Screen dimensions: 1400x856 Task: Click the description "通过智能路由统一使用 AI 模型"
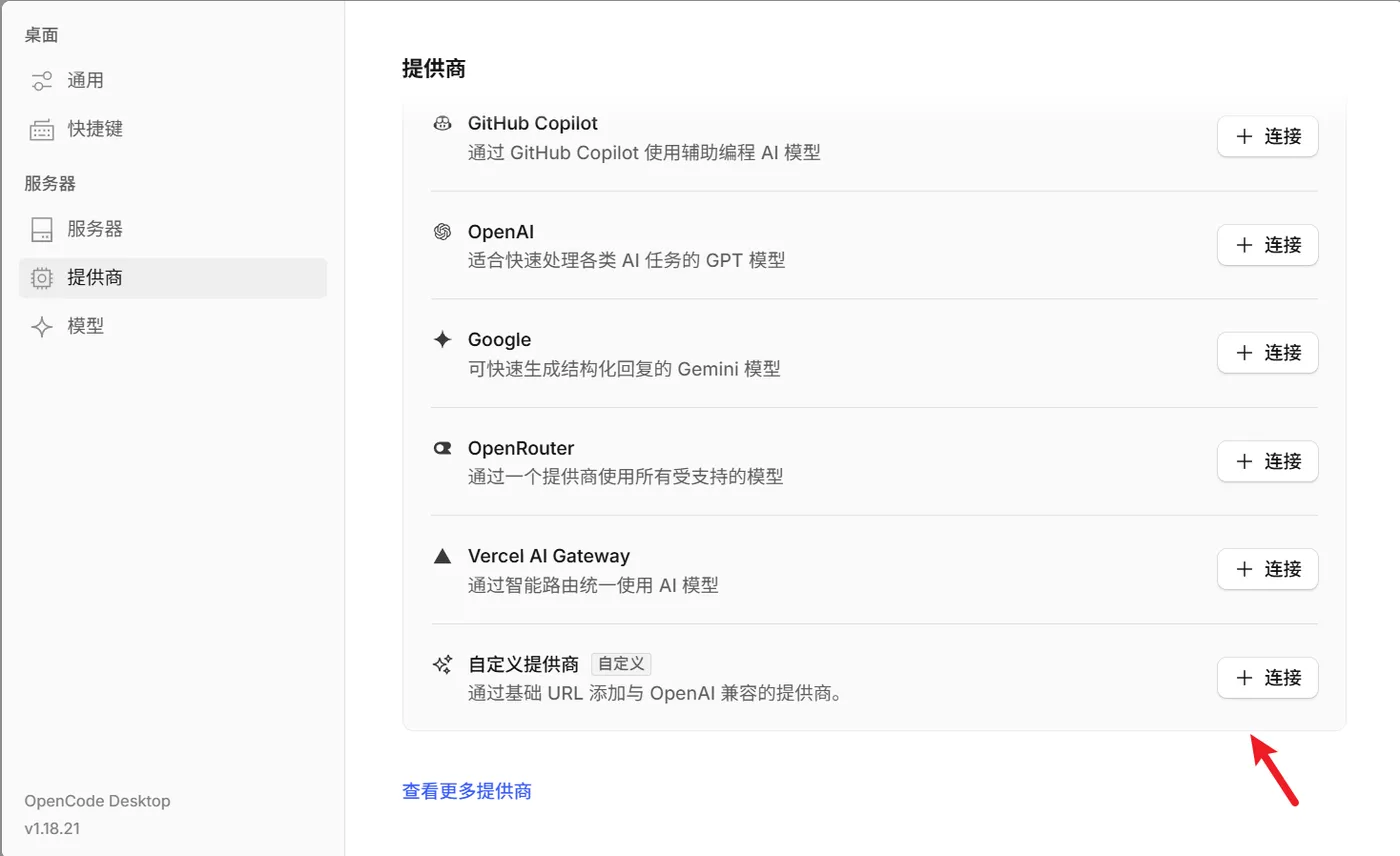click(594, 585)
